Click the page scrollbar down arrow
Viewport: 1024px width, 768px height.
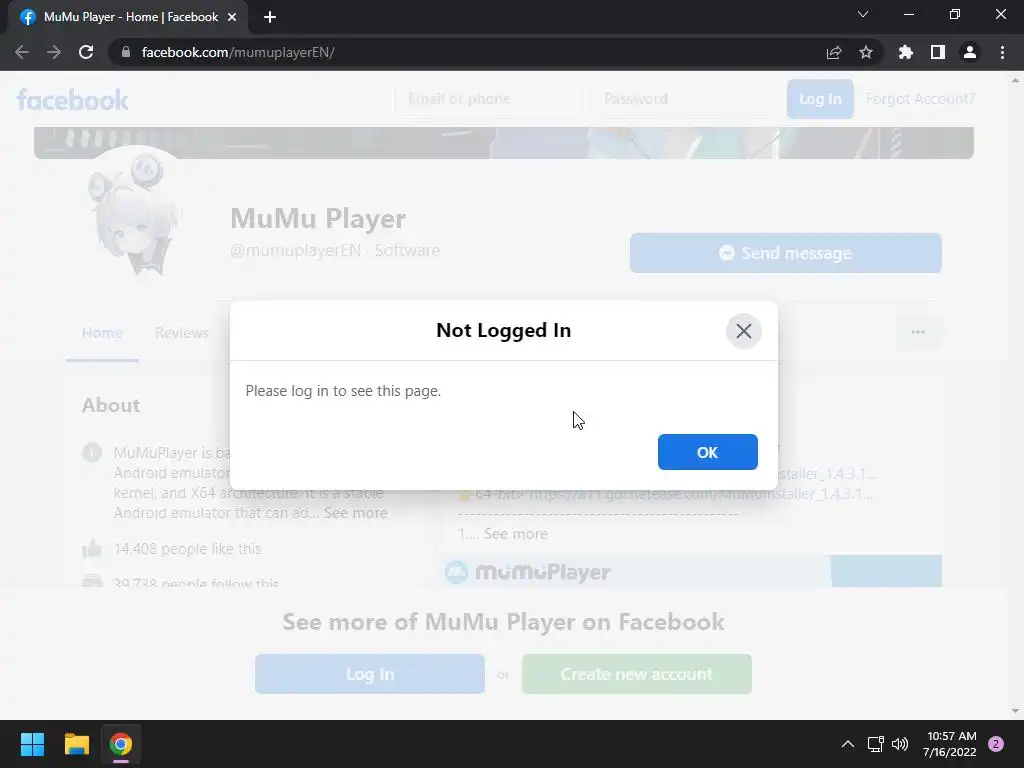[x=1015, y=711]
